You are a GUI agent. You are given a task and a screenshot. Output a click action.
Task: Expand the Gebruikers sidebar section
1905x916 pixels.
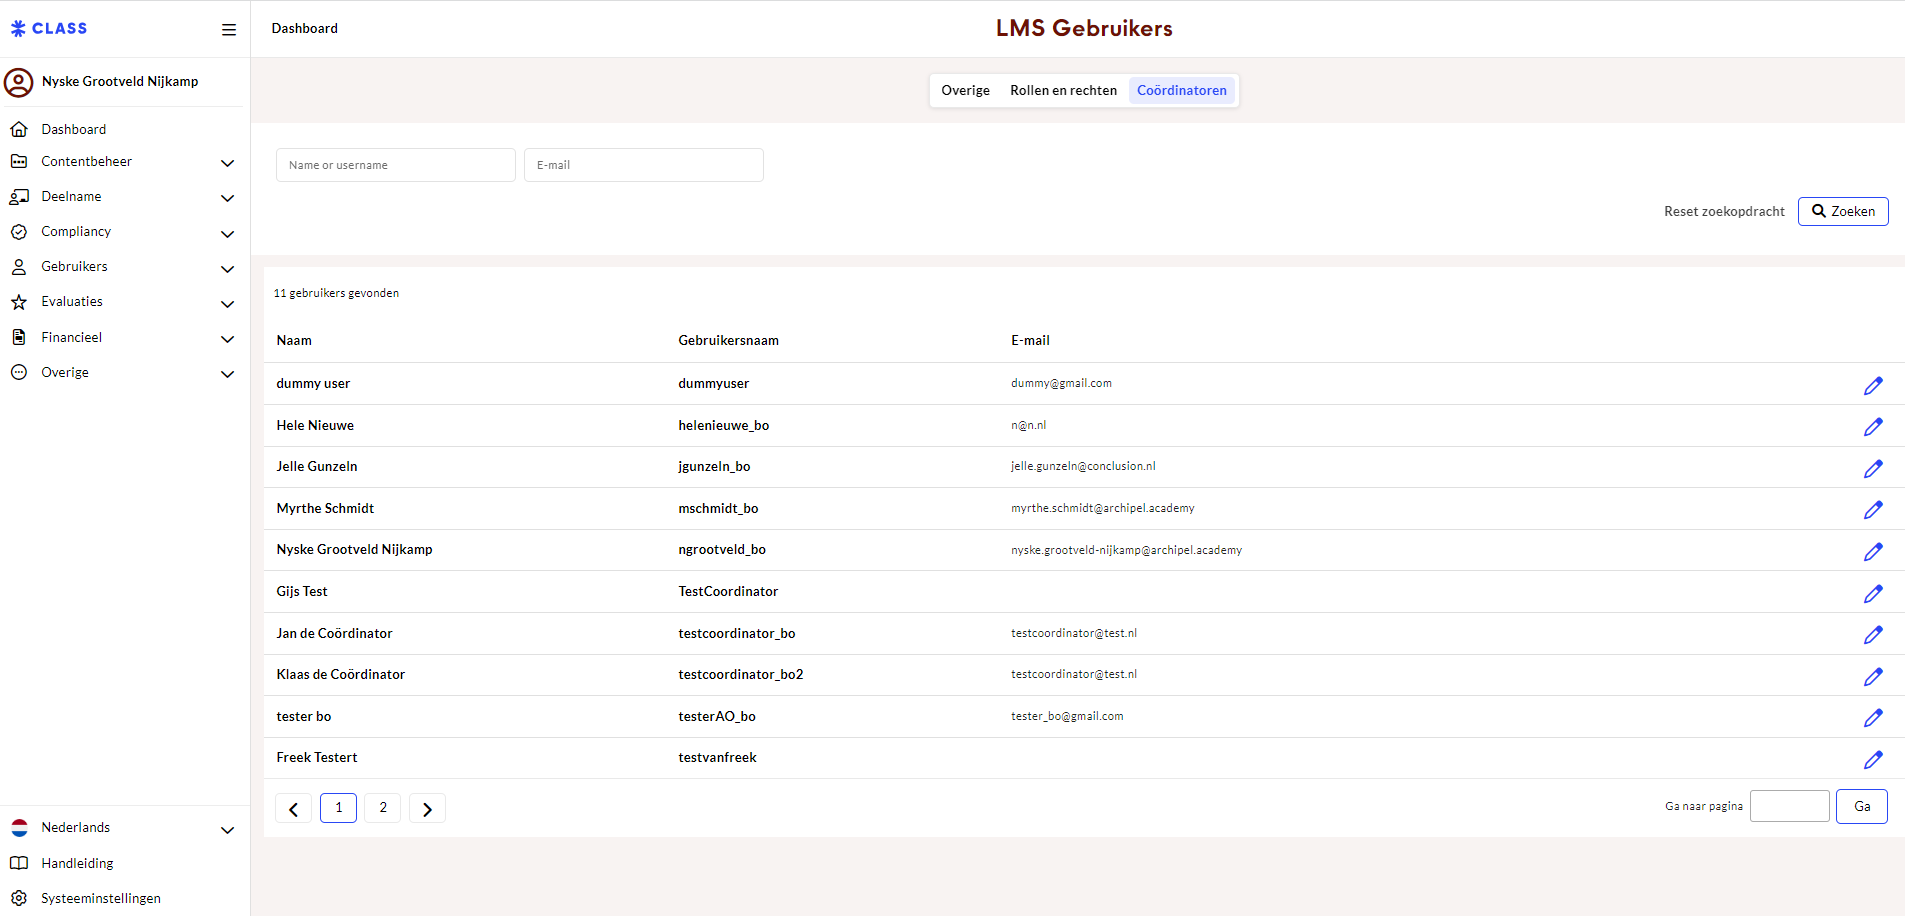point(227,268)
